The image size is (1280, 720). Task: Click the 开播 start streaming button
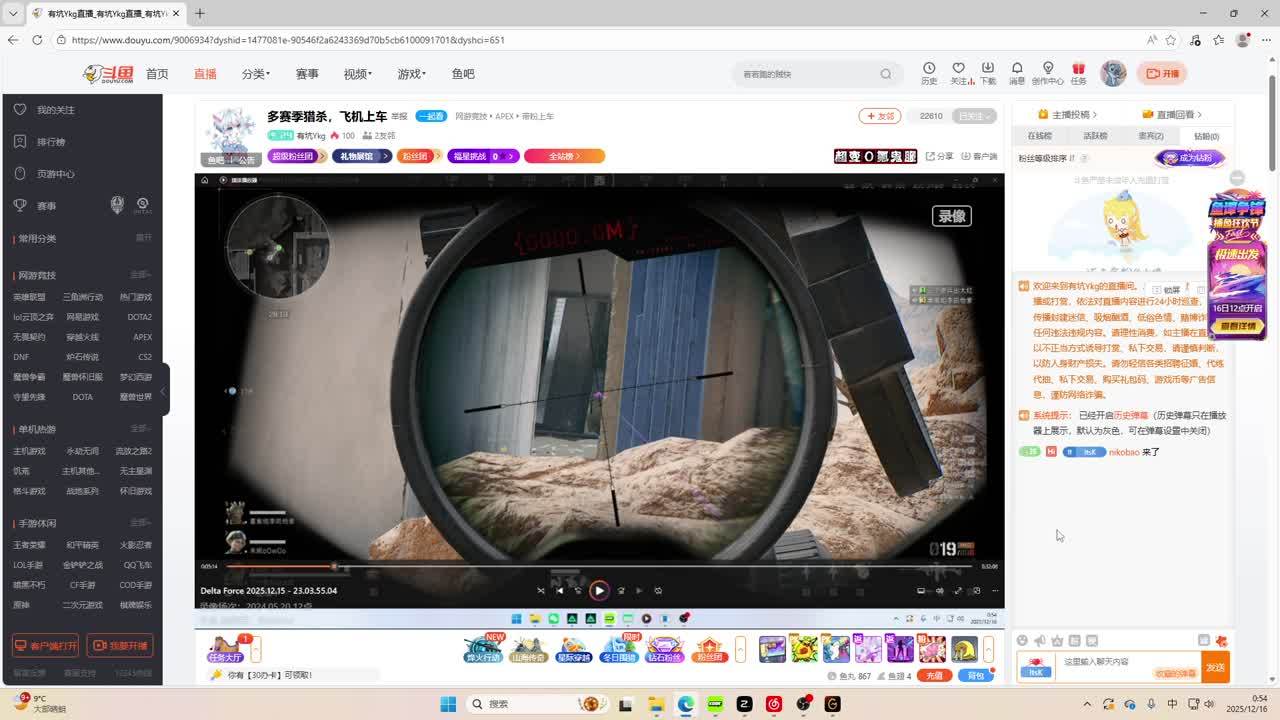1162,73
